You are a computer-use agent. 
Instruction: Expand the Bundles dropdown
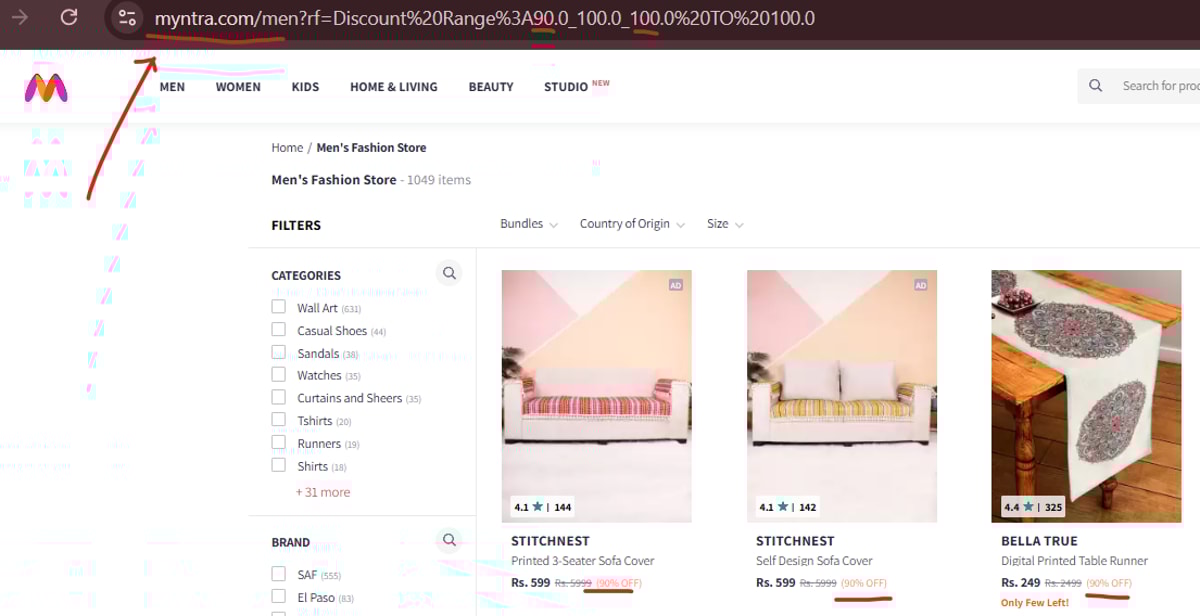529,224
